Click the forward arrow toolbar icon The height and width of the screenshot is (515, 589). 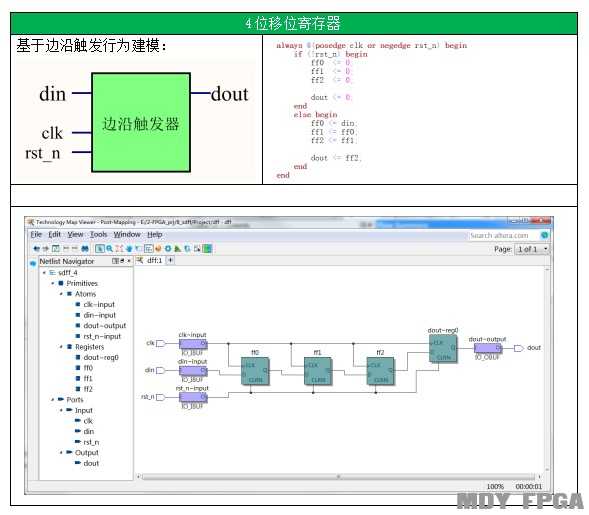point(46,249)
